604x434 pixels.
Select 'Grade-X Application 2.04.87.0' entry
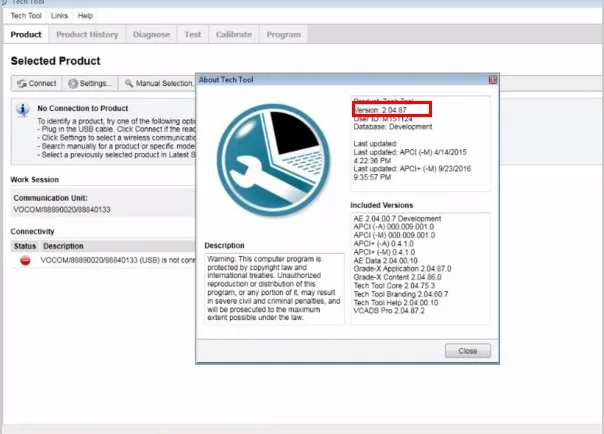[x=402, y=269]
